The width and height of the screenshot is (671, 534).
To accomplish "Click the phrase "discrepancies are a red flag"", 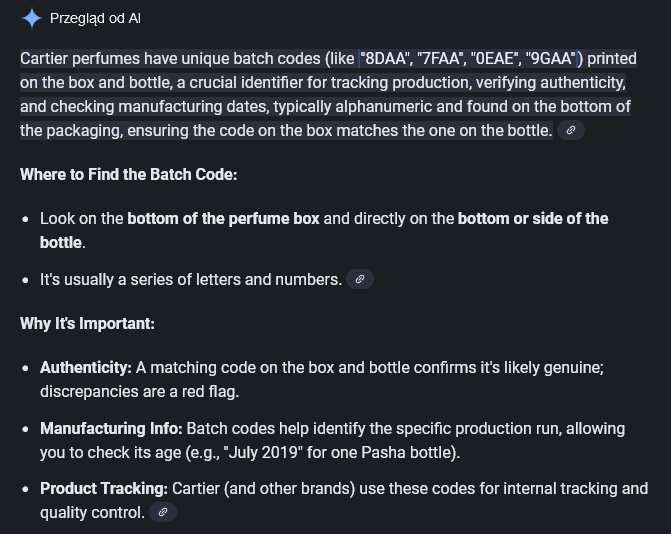I will (139, 391).
